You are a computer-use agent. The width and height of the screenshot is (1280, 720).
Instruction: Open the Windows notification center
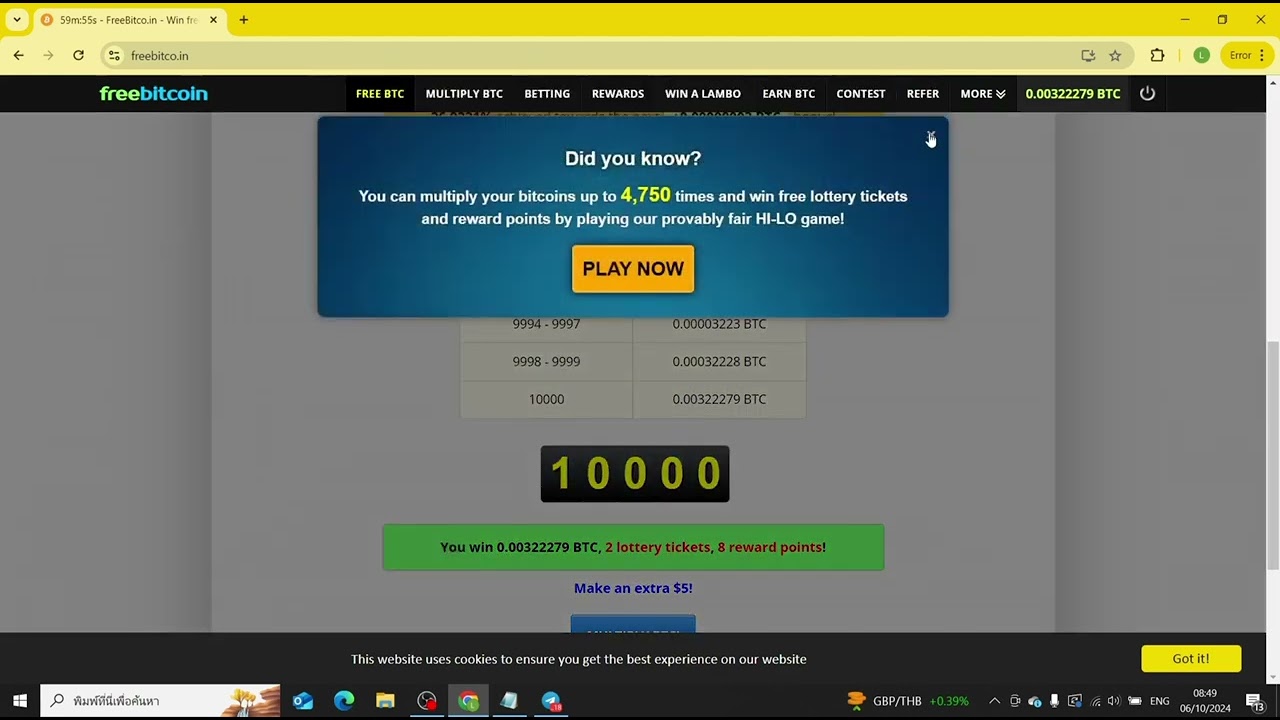(1254, 701)
